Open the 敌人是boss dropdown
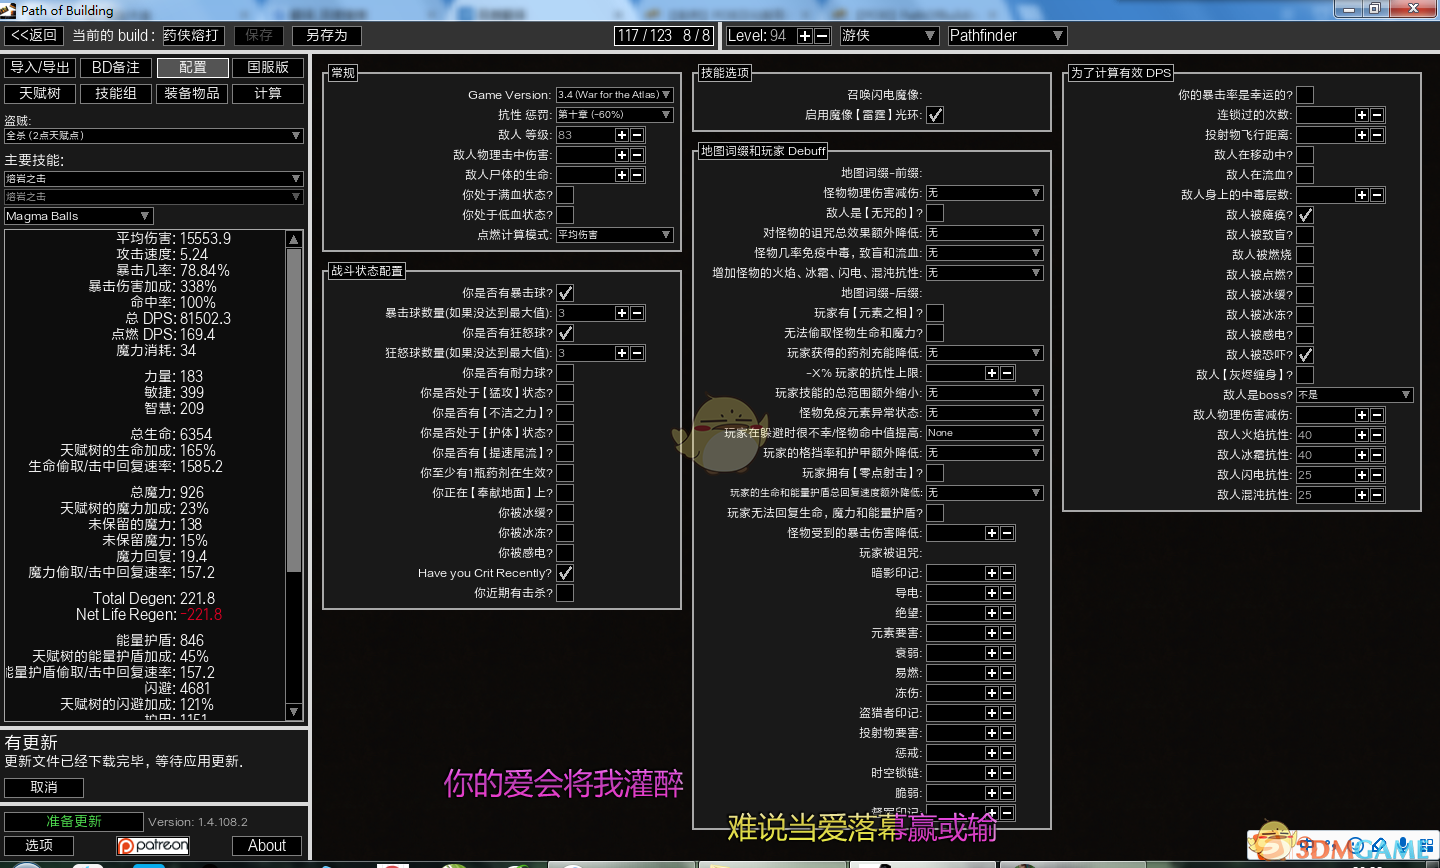The image size is (1440, 868). coord(1354,395)
